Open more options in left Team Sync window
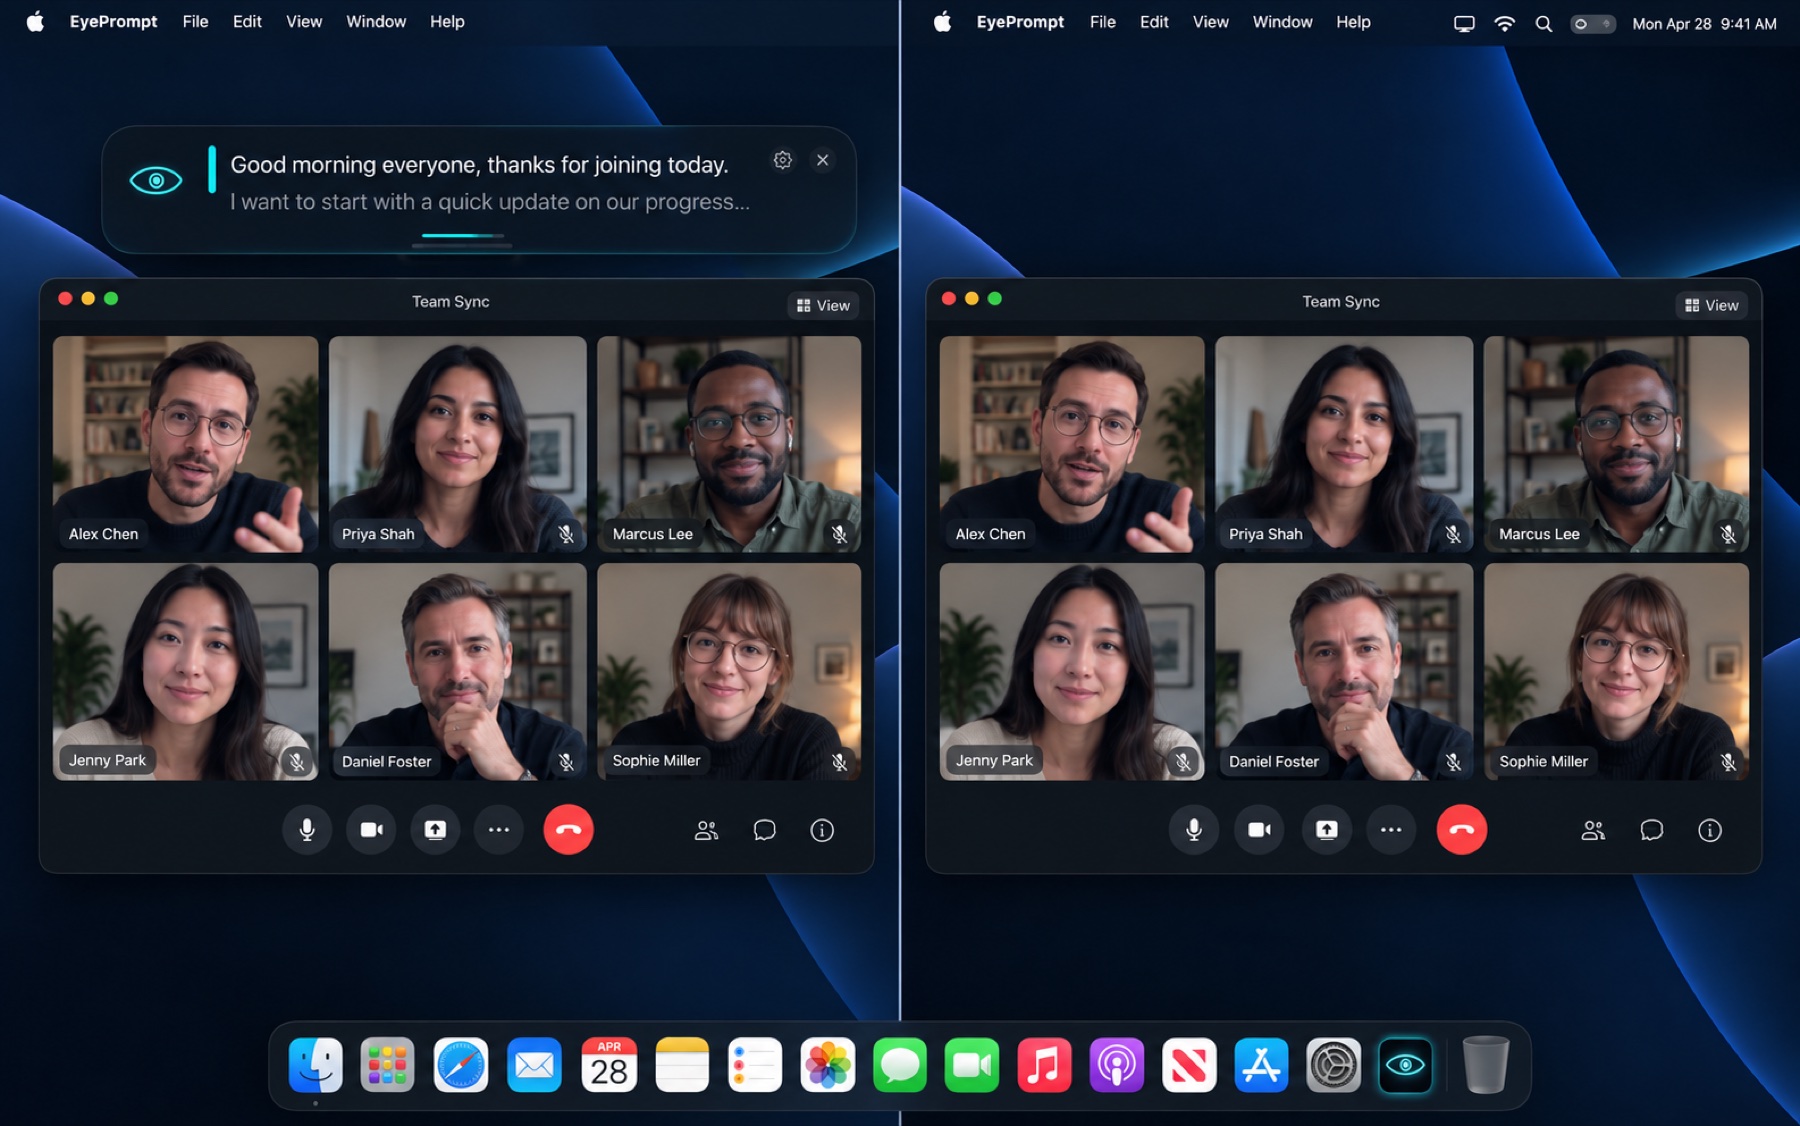The width and height of the screenshot is (1800, 1126). (499, 830)
